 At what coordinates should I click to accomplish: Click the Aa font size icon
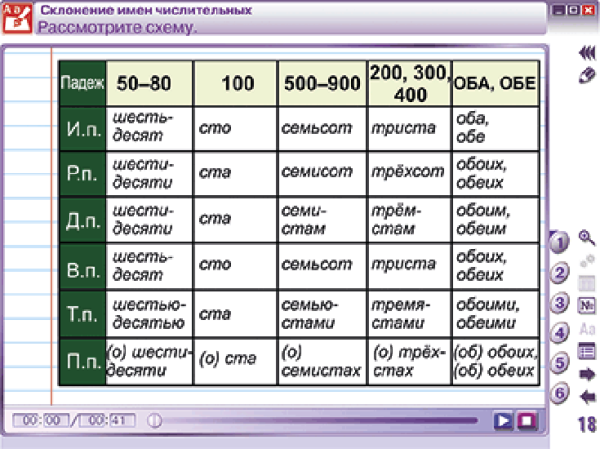(x=587, y=329)
